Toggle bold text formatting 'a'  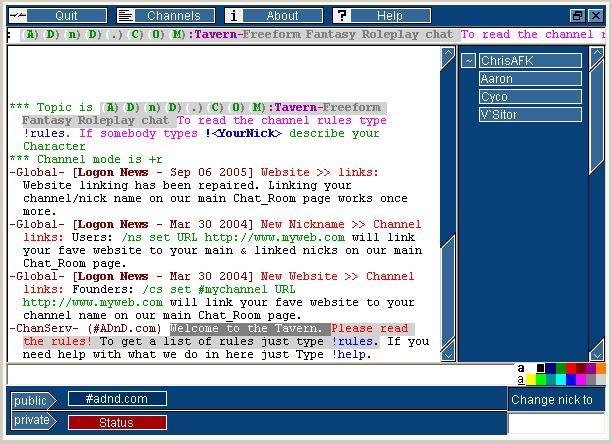point(521,368)
